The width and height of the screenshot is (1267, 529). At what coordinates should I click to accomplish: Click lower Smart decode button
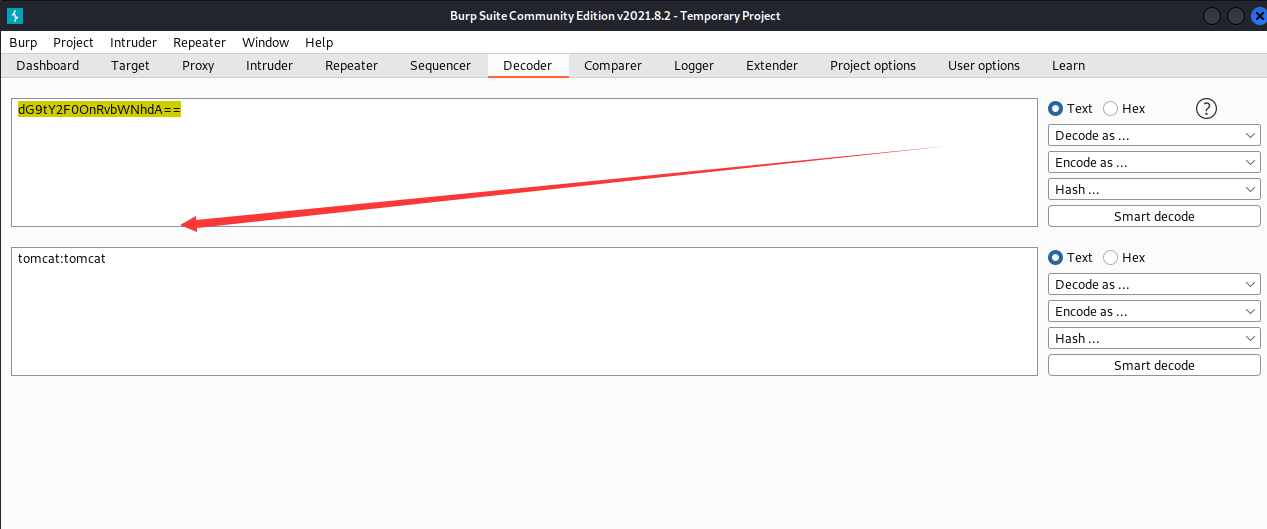tap(1154, 365)
